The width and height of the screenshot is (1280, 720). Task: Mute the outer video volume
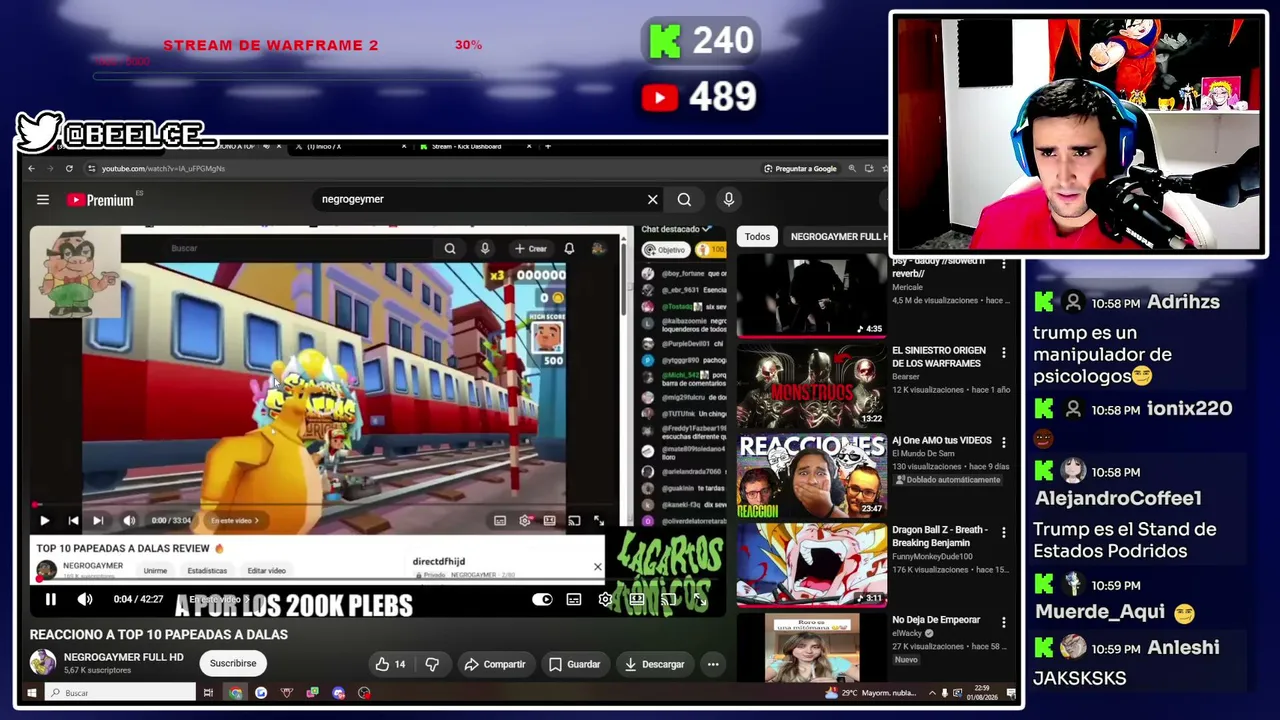tap(85, 600)
